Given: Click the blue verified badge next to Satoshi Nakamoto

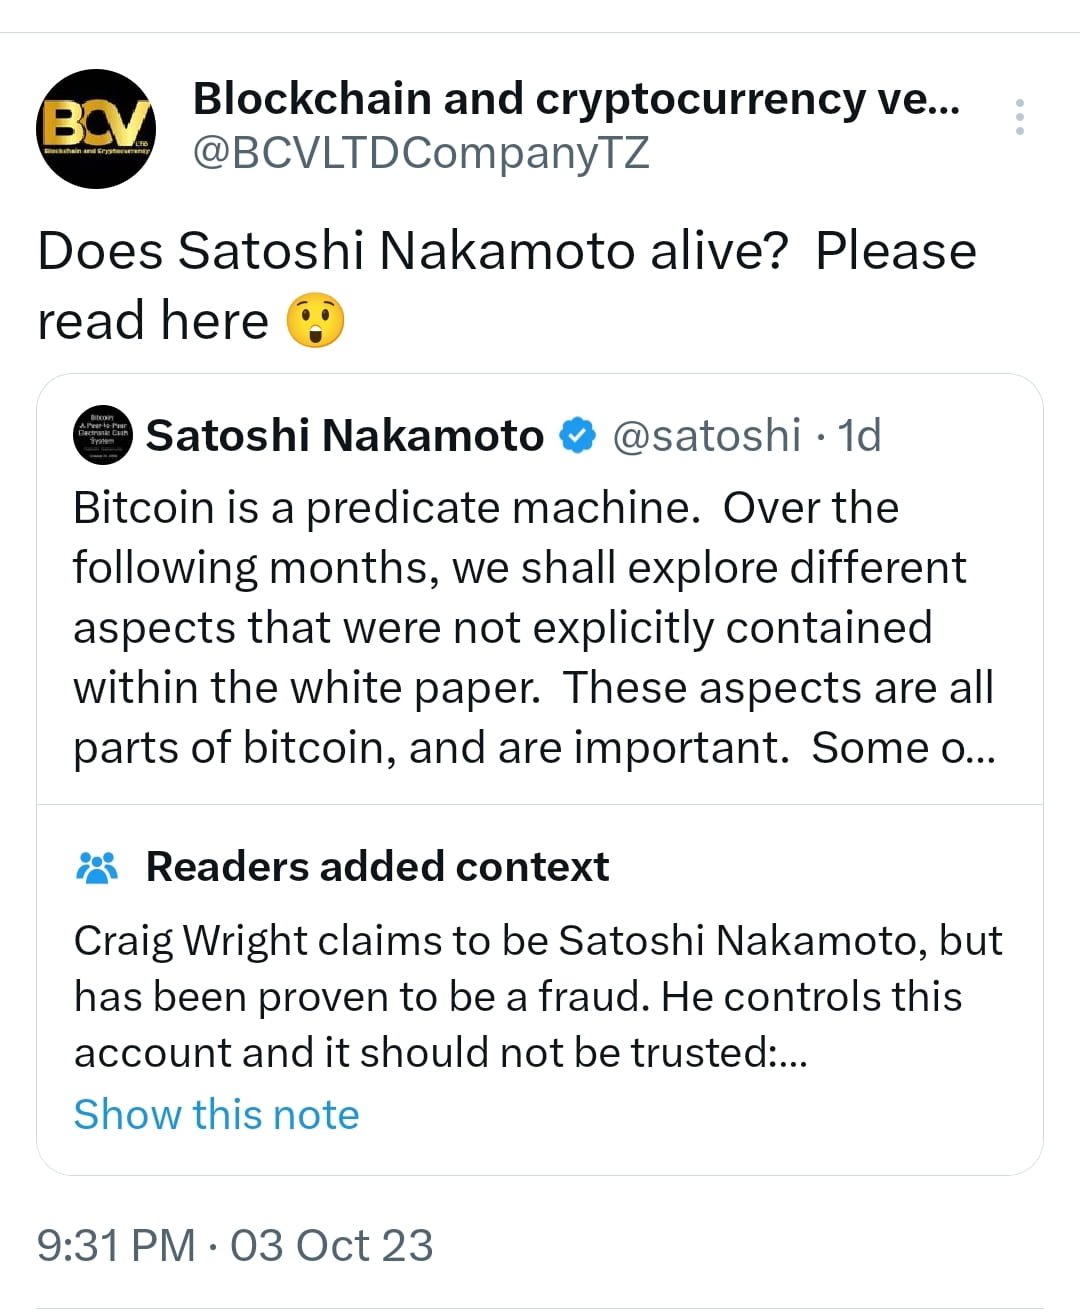Looking at the screenshot, I should [576, 434].
